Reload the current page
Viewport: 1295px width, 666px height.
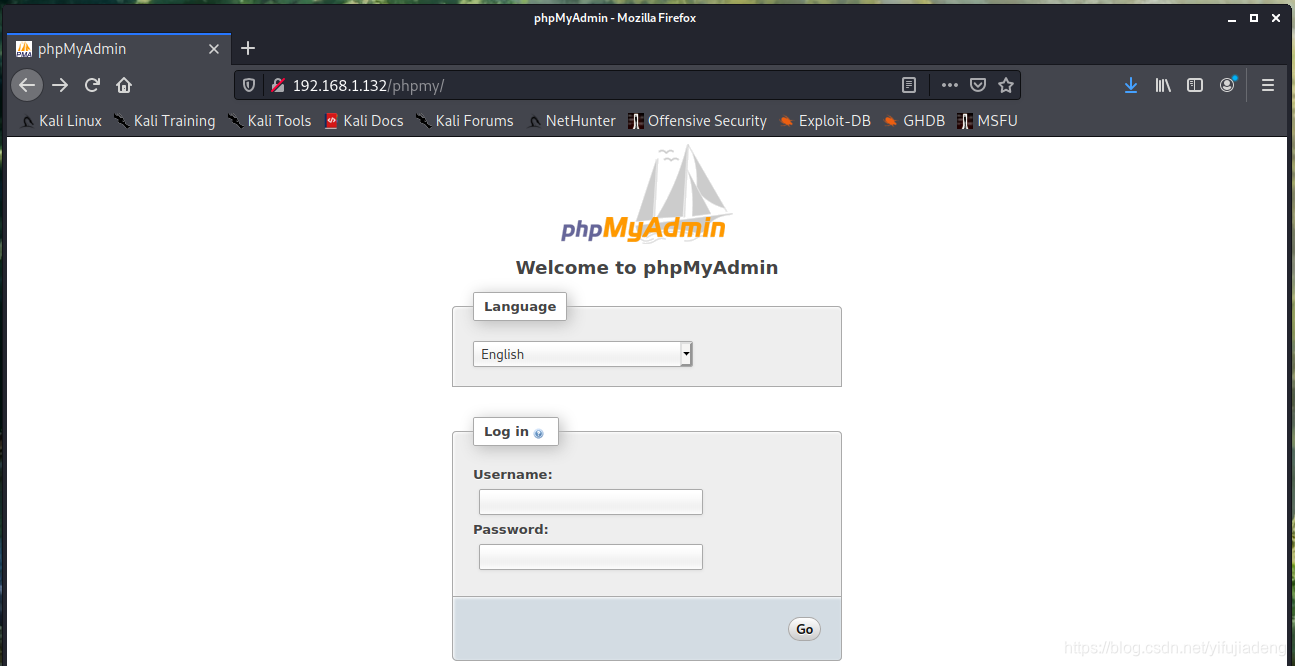click(x=92, y=85)
